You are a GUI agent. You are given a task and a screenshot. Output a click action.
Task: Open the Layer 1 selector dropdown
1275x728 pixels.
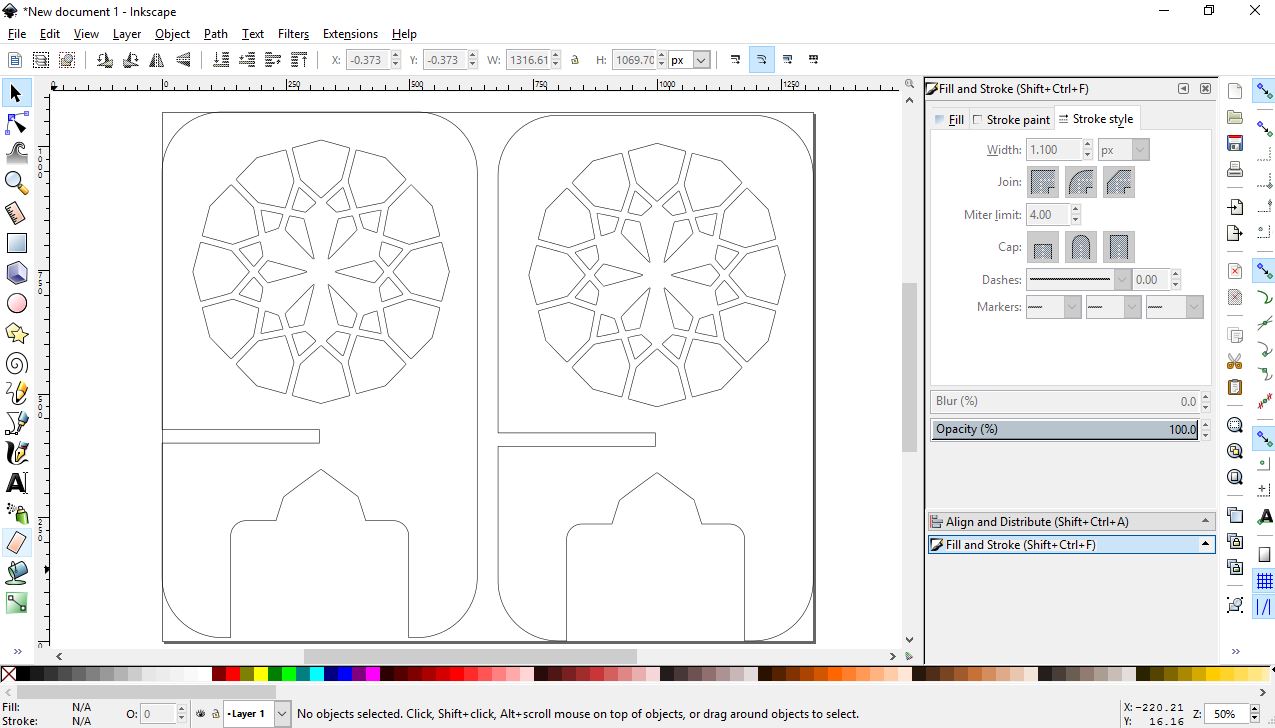tap(281, 714)
